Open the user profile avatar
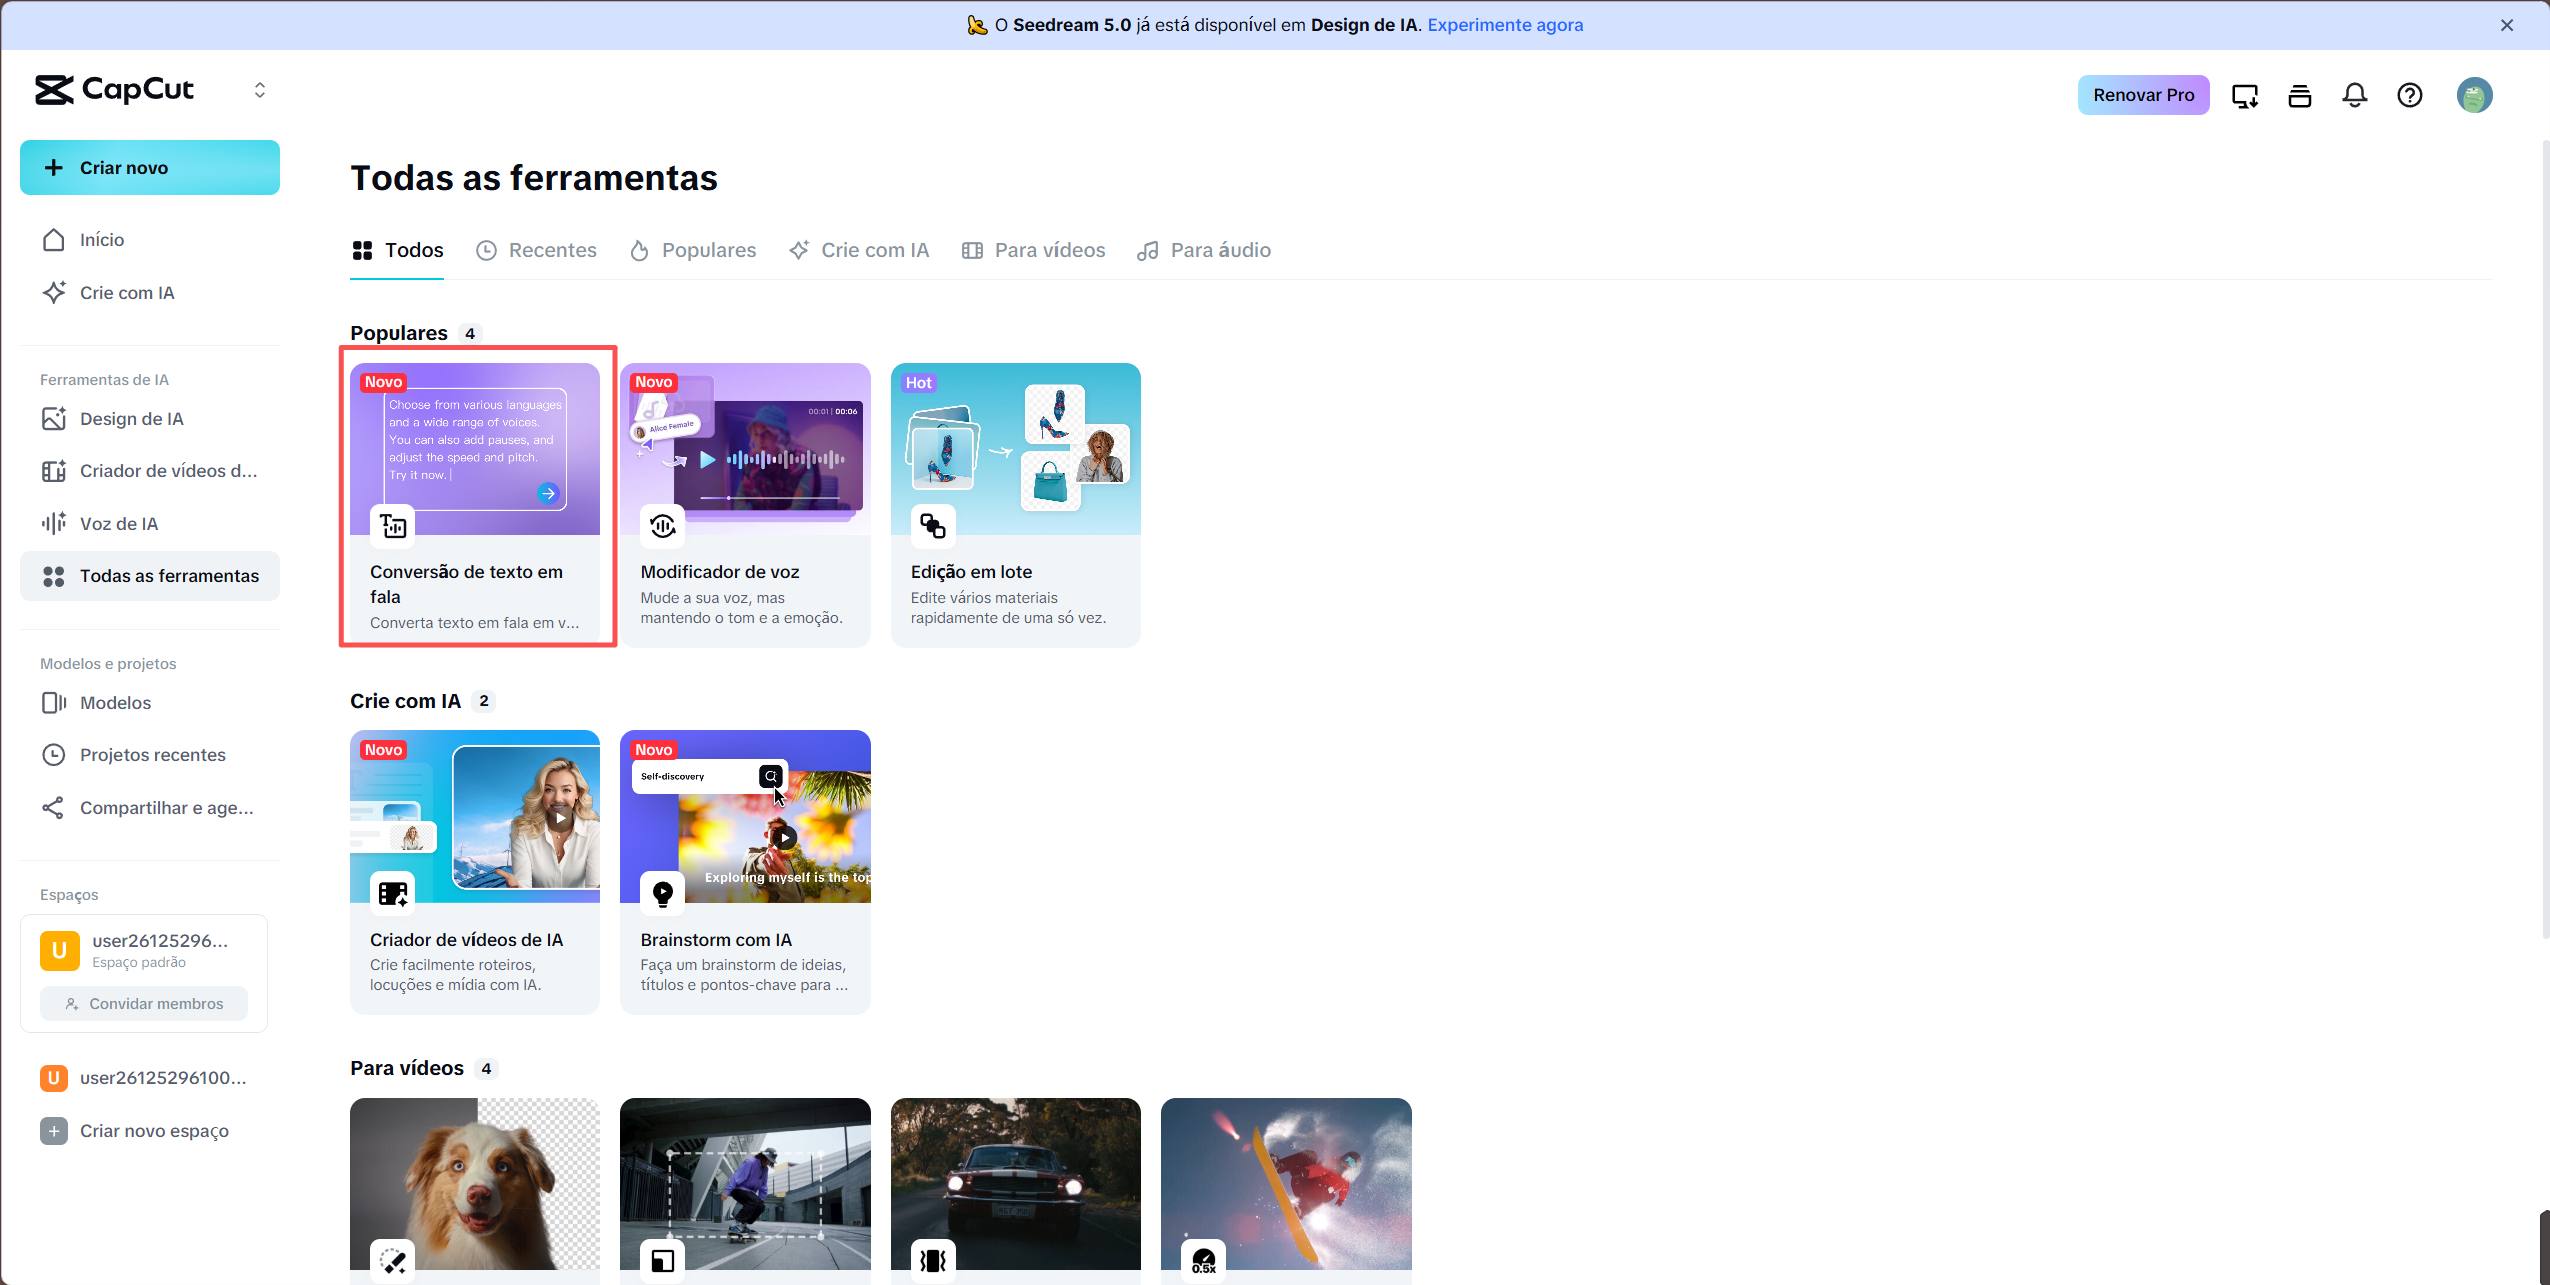This screenshot has height=1285, width=2550. 2474,95
